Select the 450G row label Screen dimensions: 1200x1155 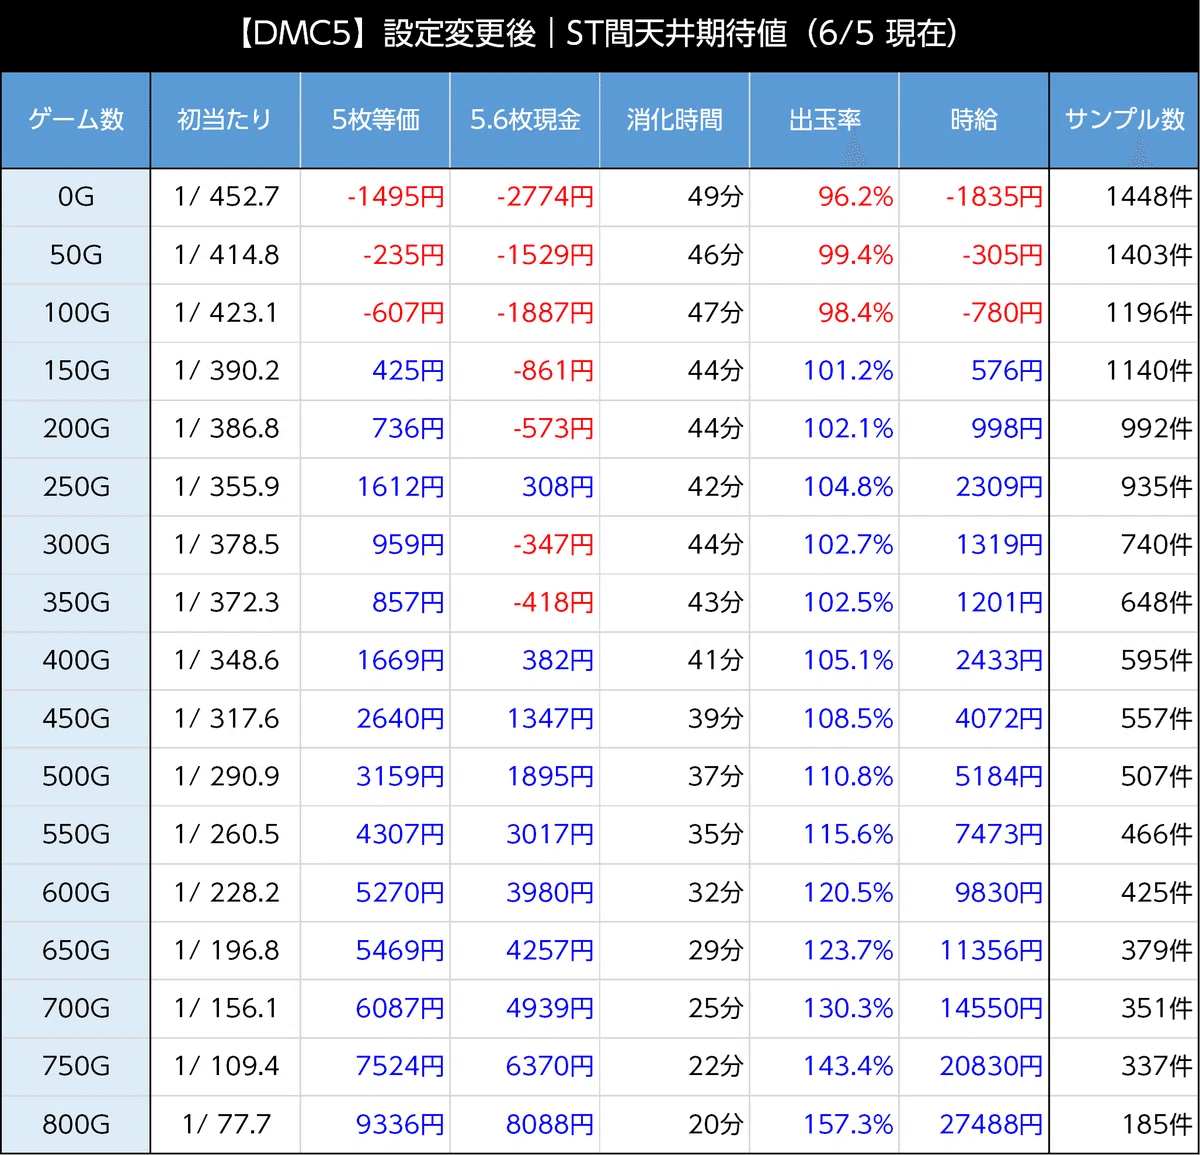tap(76, 719)
